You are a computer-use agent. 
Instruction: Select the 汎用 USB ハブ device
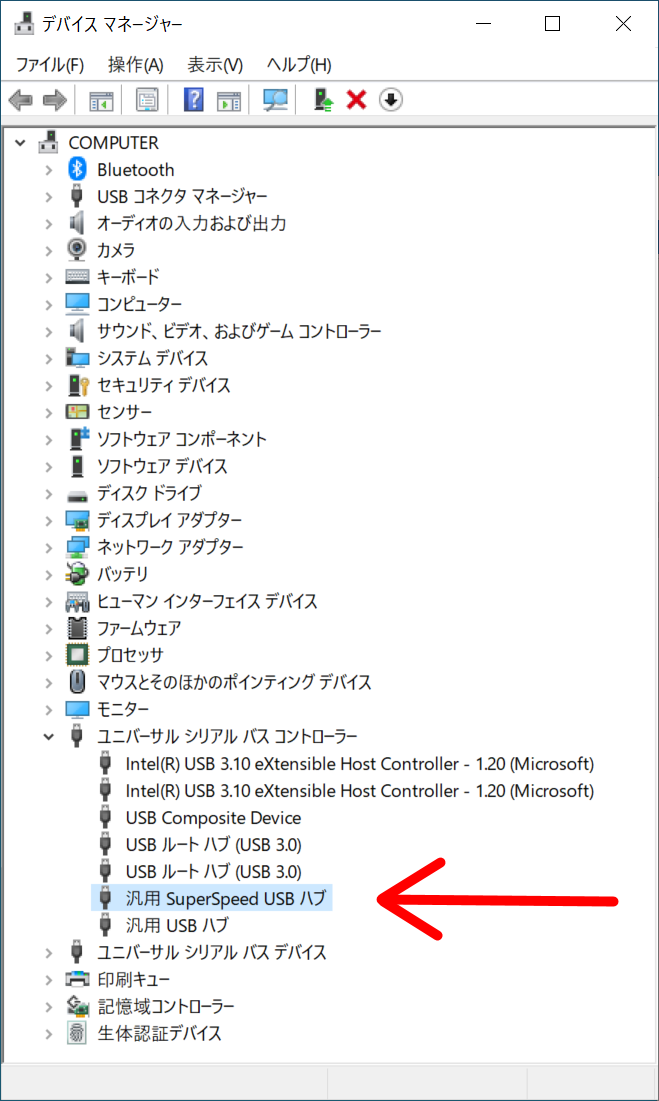pos(177,926)
